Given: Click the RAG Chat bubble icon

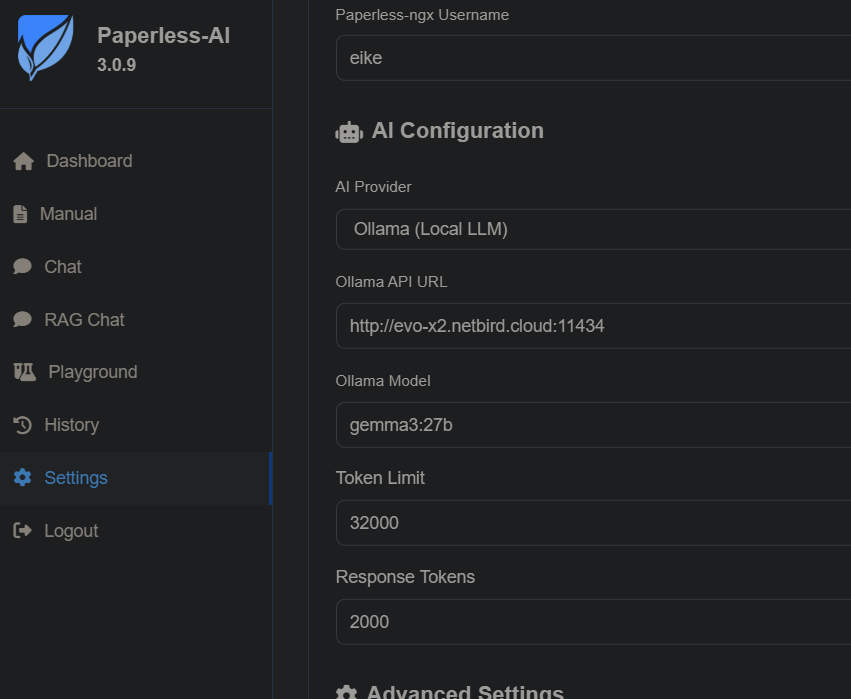Looking at the screenshot, I should (23, 320).
